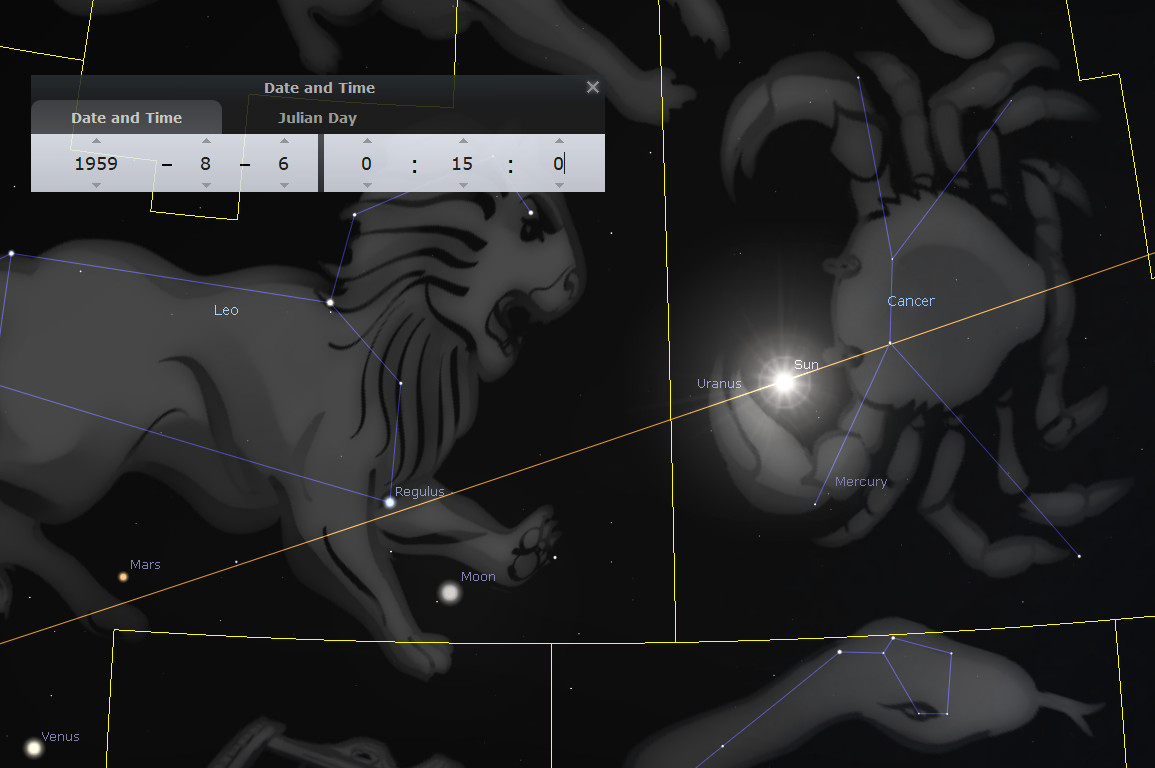Viewport: 1155px width, 768px height.
Task: Click the seconds field in time box
Action: coord(558,163)
